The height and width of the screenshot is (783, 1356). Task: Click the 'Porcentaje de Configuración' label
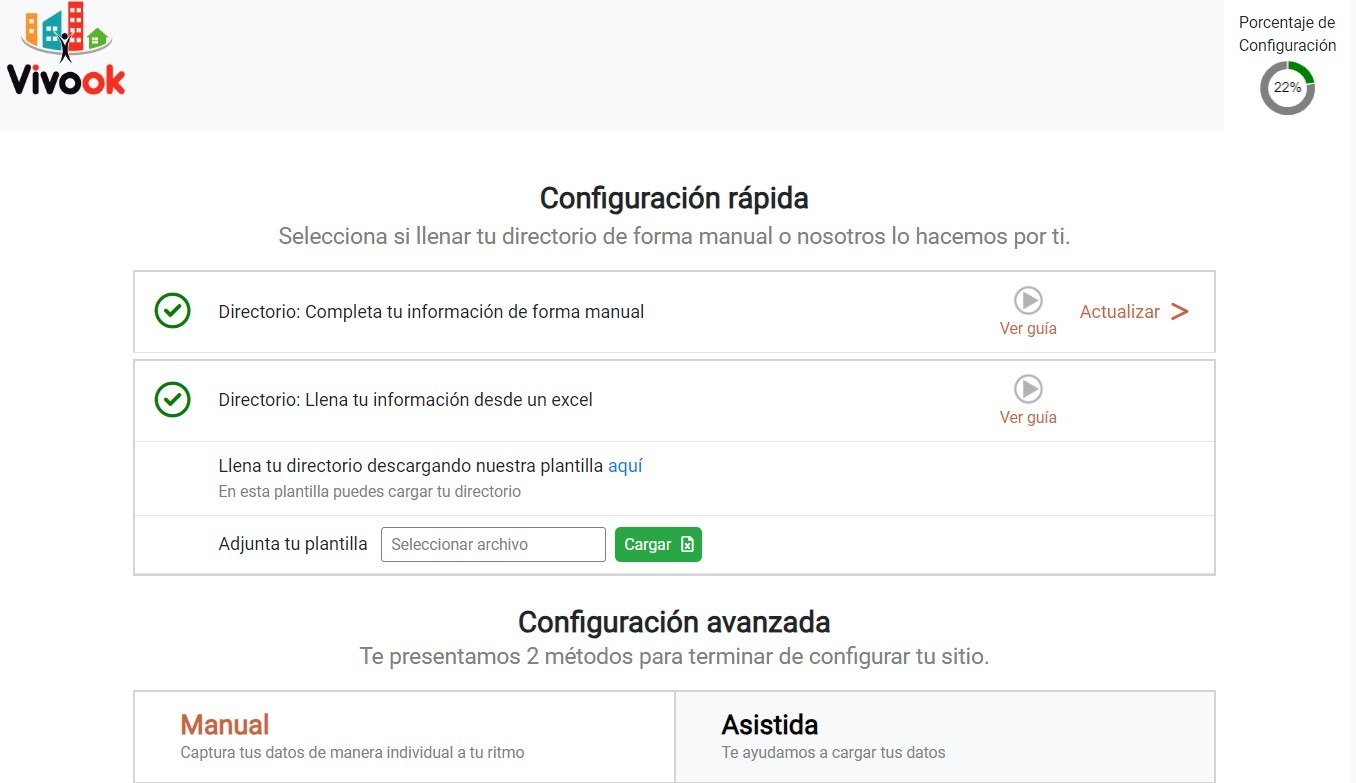click(1287, 34)
